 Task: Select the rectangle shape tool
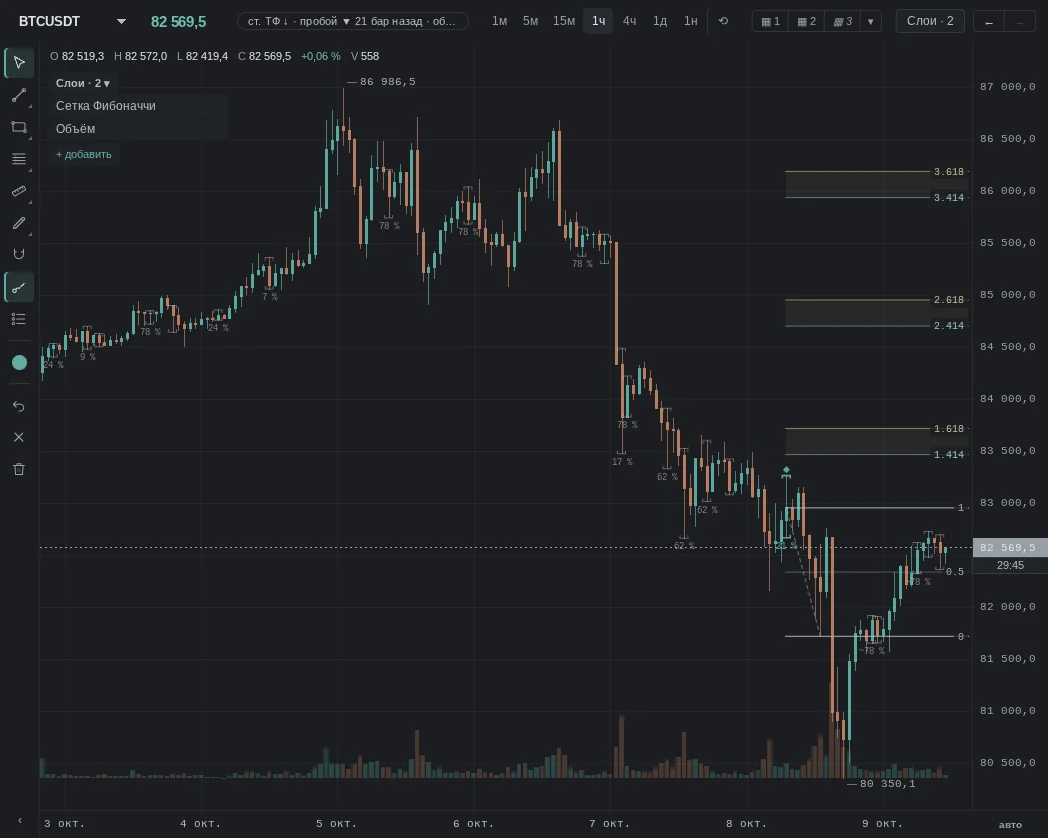[19, 127]
